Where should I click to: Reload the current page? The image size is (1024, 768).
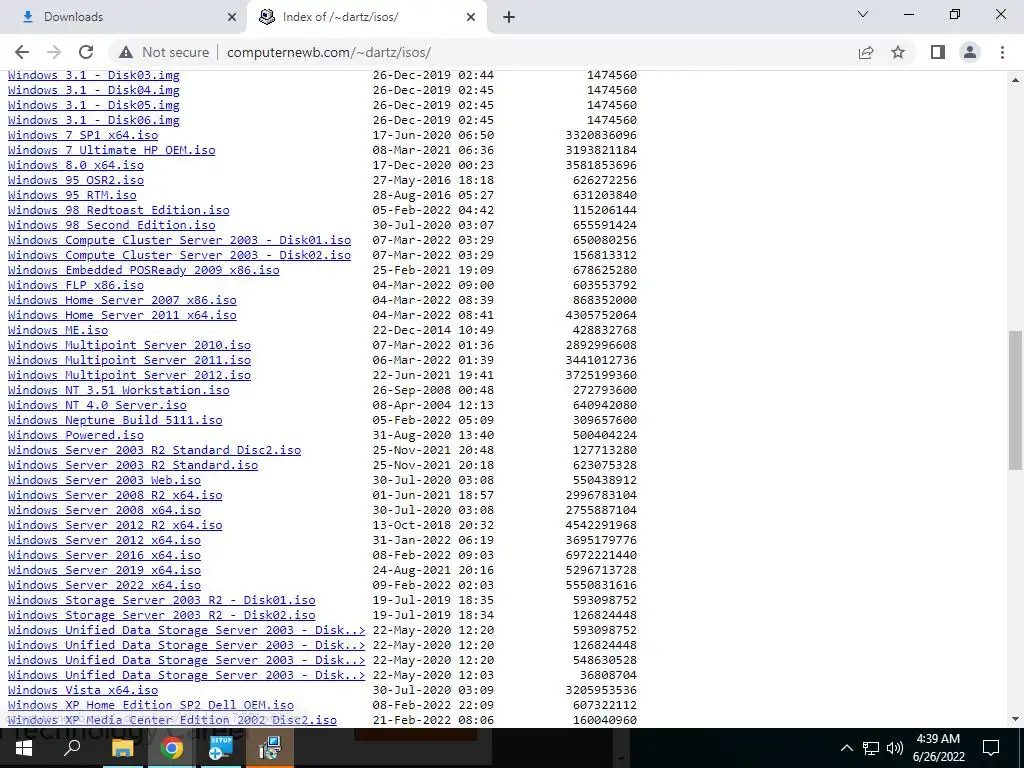coord(86,52)
